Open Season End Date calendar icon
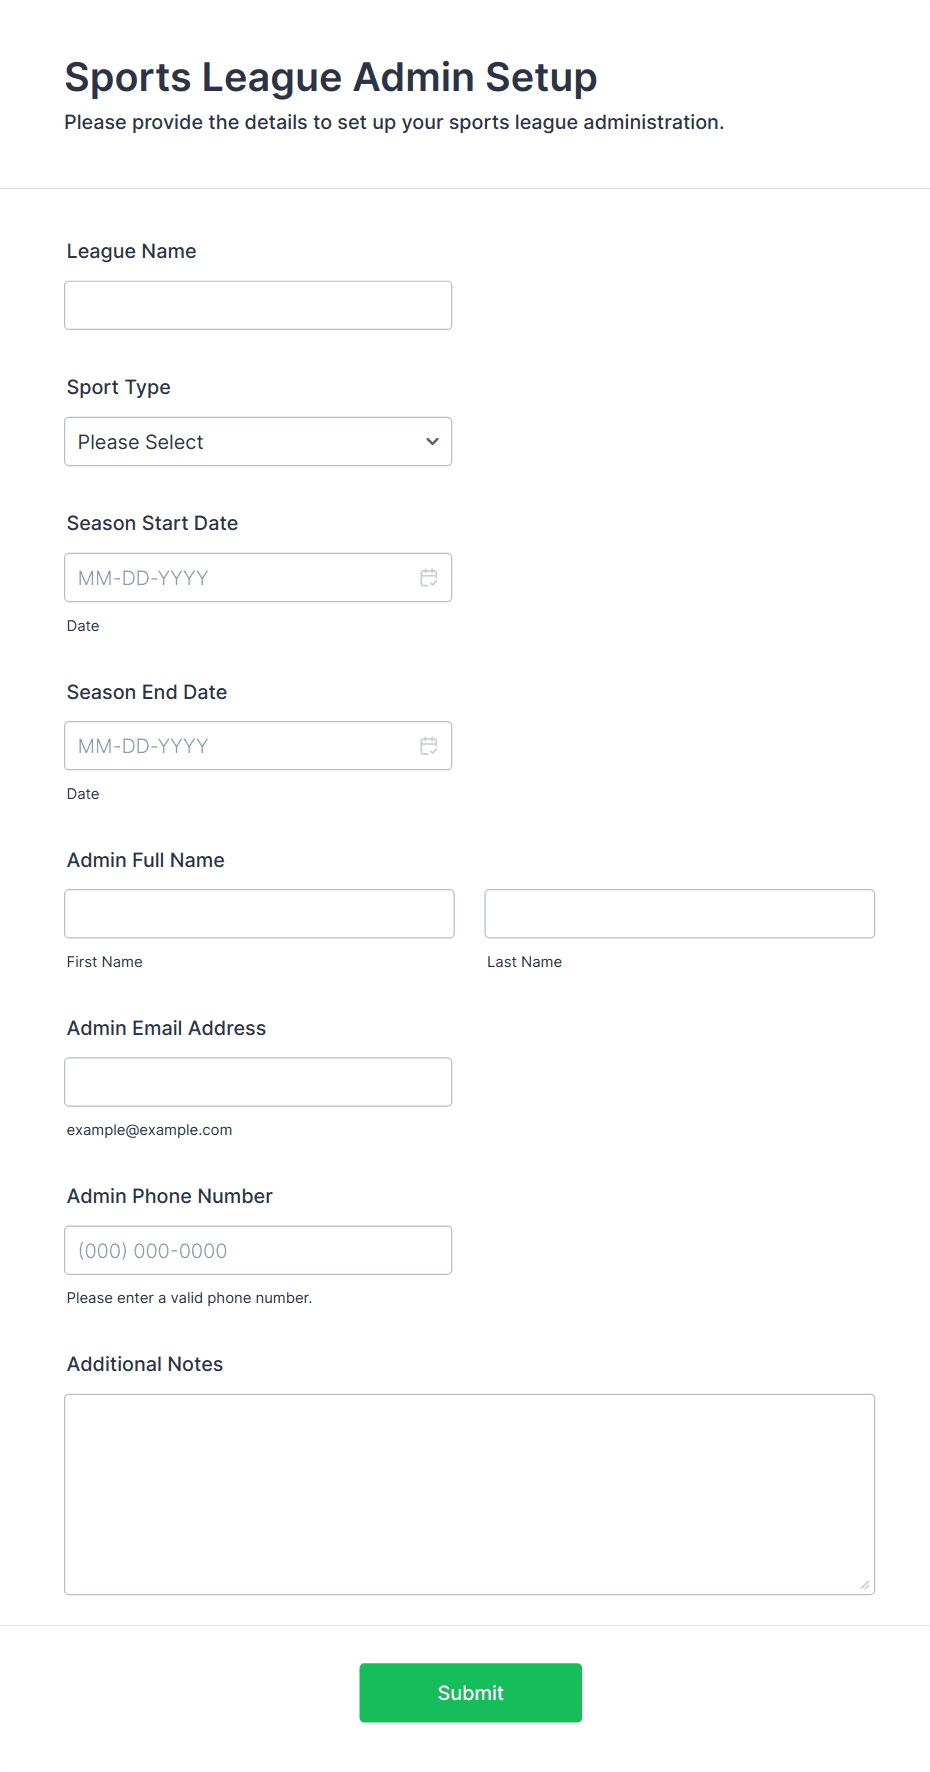Screen dimensions: 930x1772 (x=429, y=746)
